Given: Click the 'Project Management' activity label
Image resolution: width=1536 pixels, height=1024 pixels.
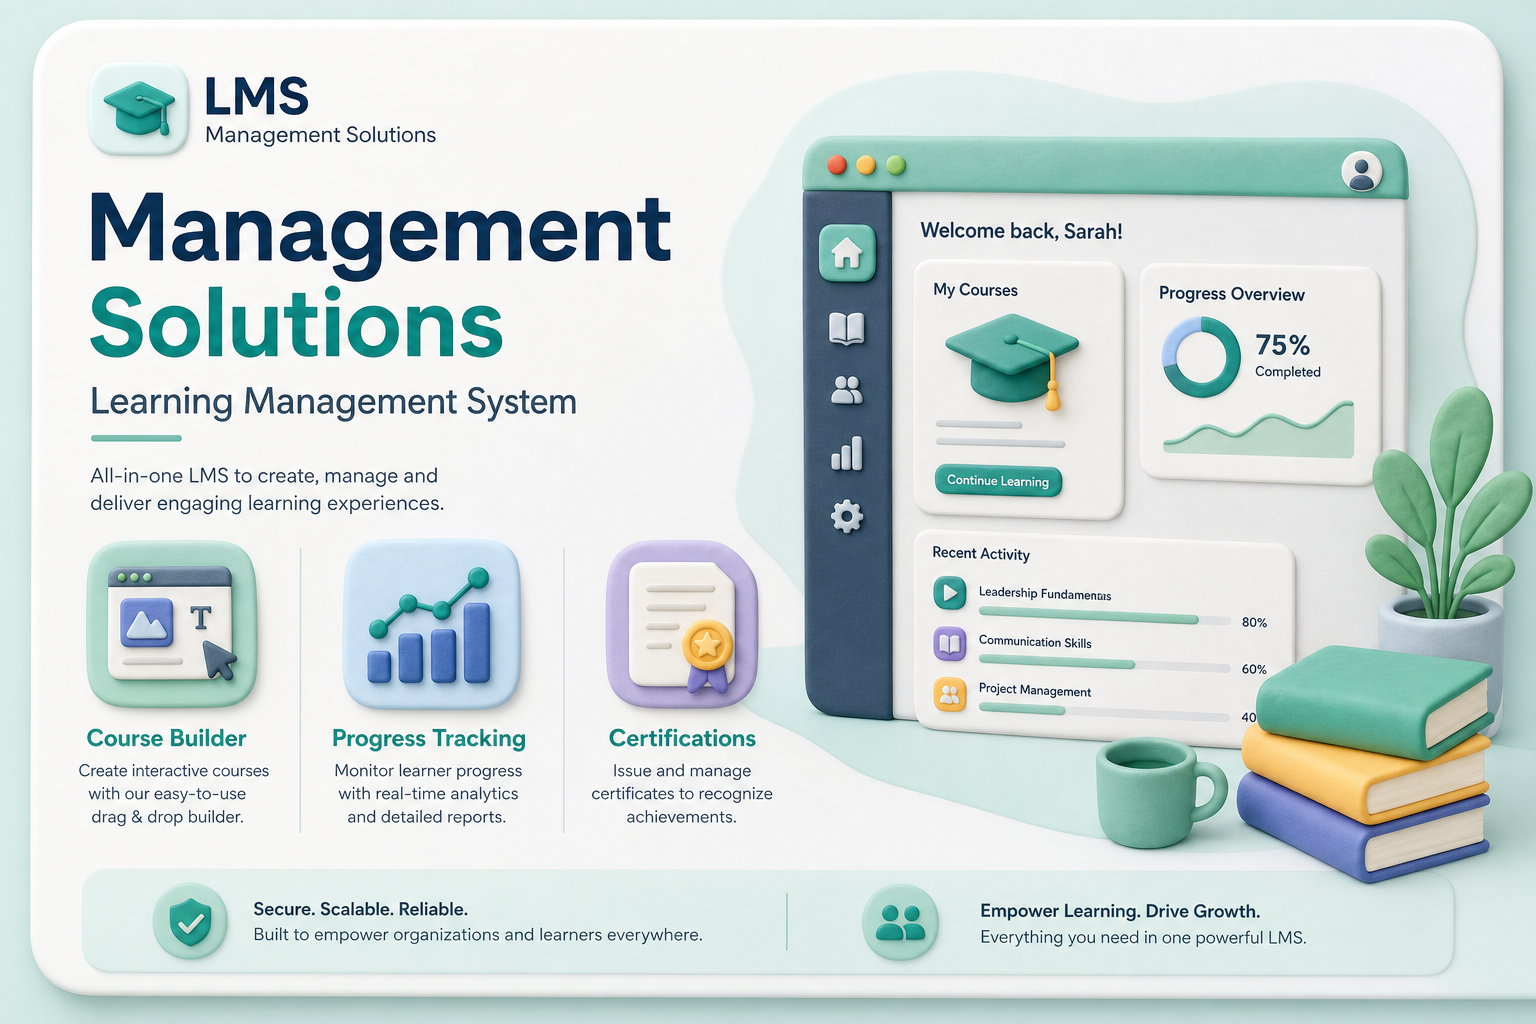Looking at the screenshot, I should coord(1035,690).
